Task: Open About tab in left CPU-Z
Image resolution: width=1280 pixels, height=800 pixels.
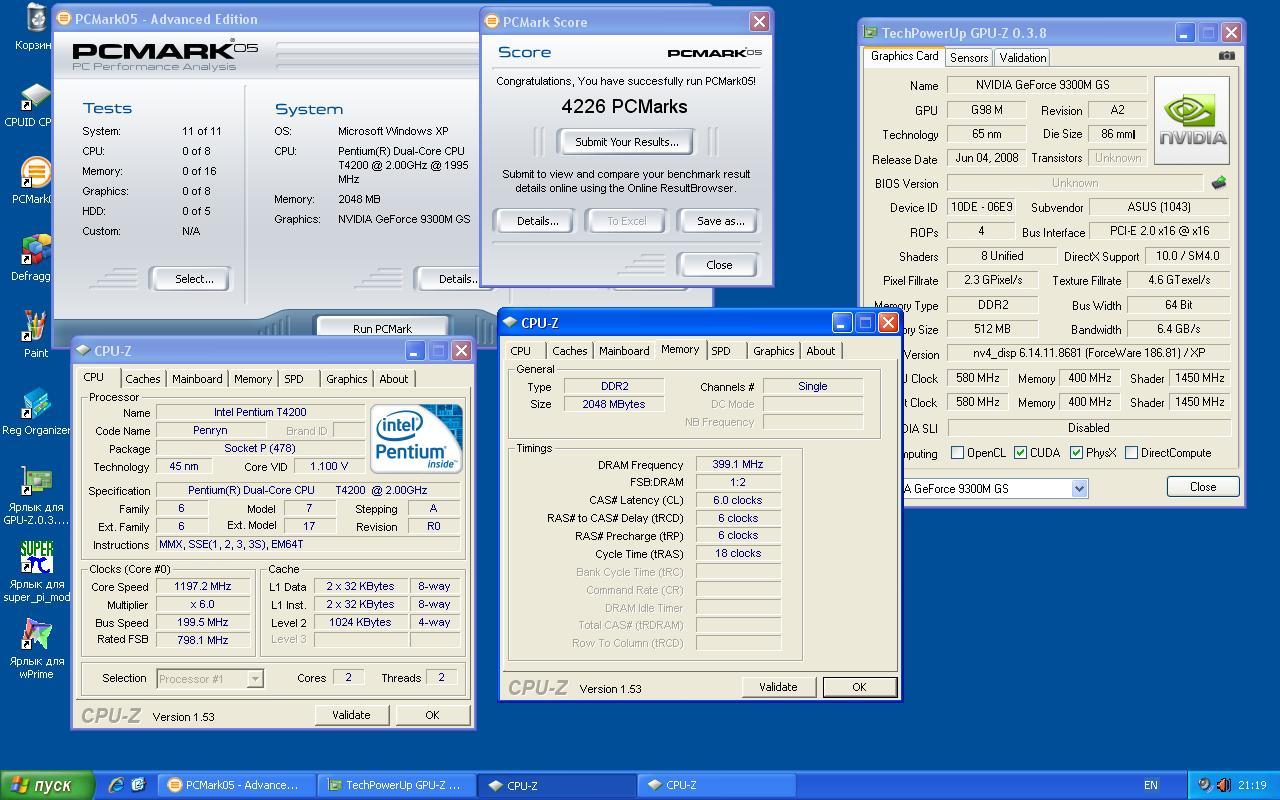Action: pos(393,379)
